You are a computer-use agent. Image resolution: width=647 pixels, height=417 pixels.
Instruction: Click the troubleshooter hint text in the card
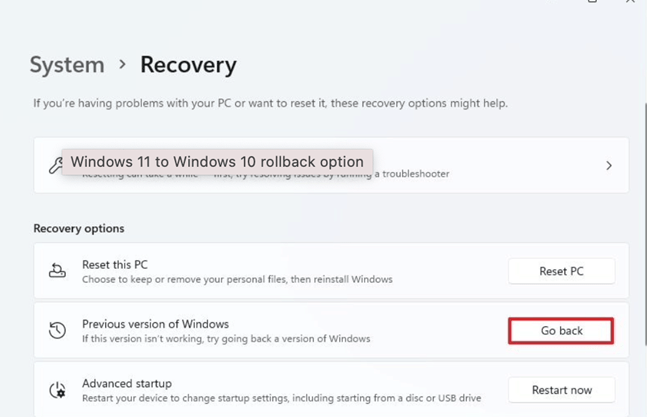pyautogui.click(x=266, y=174)
